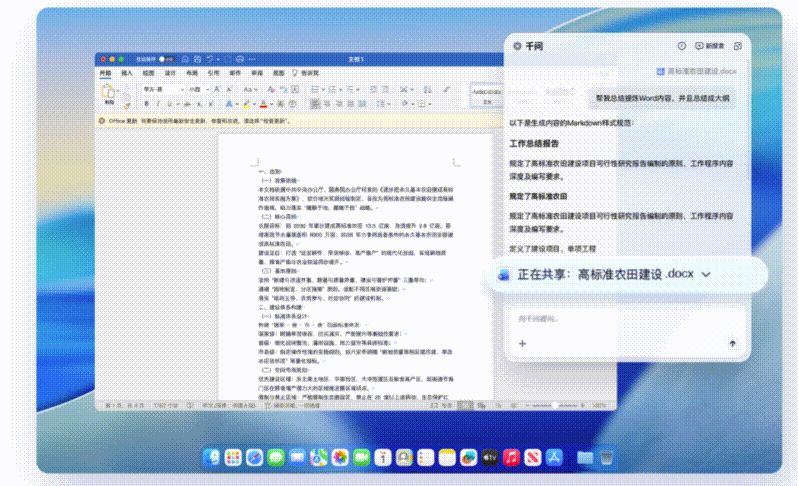This screenshot has width=798, height=486.
Task: Adjust the Word zoom slider in status bar
Action: coord(553,405)
